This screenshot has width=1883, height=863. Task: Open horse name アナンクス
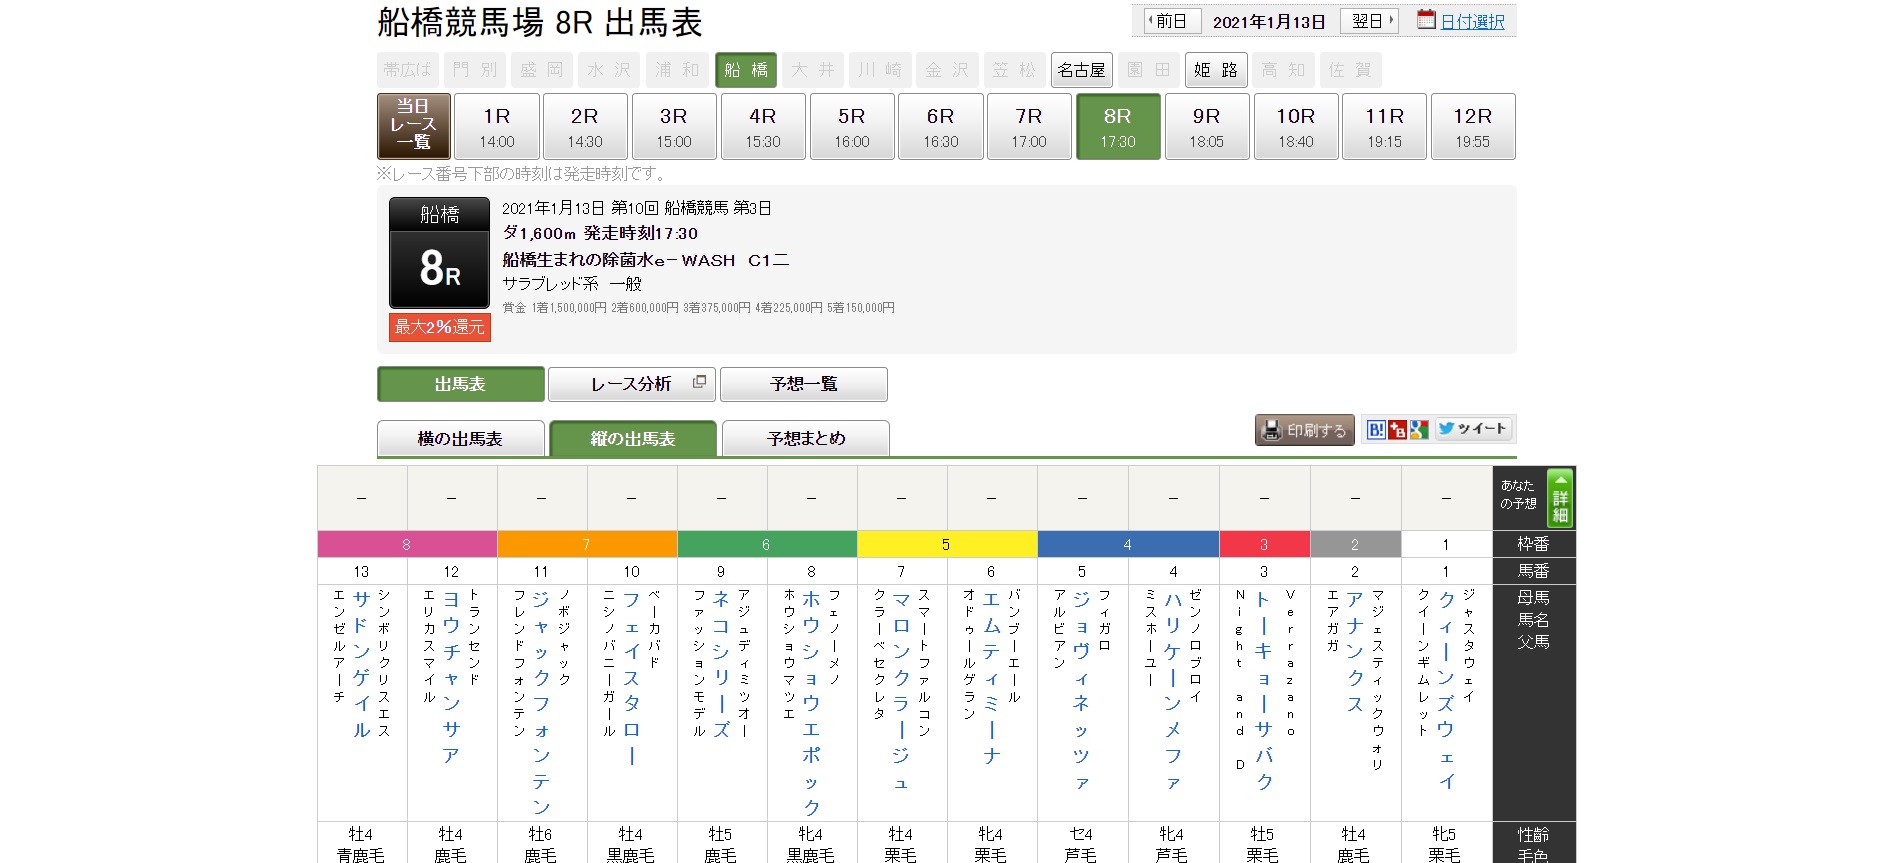(x=1355, y=651)
